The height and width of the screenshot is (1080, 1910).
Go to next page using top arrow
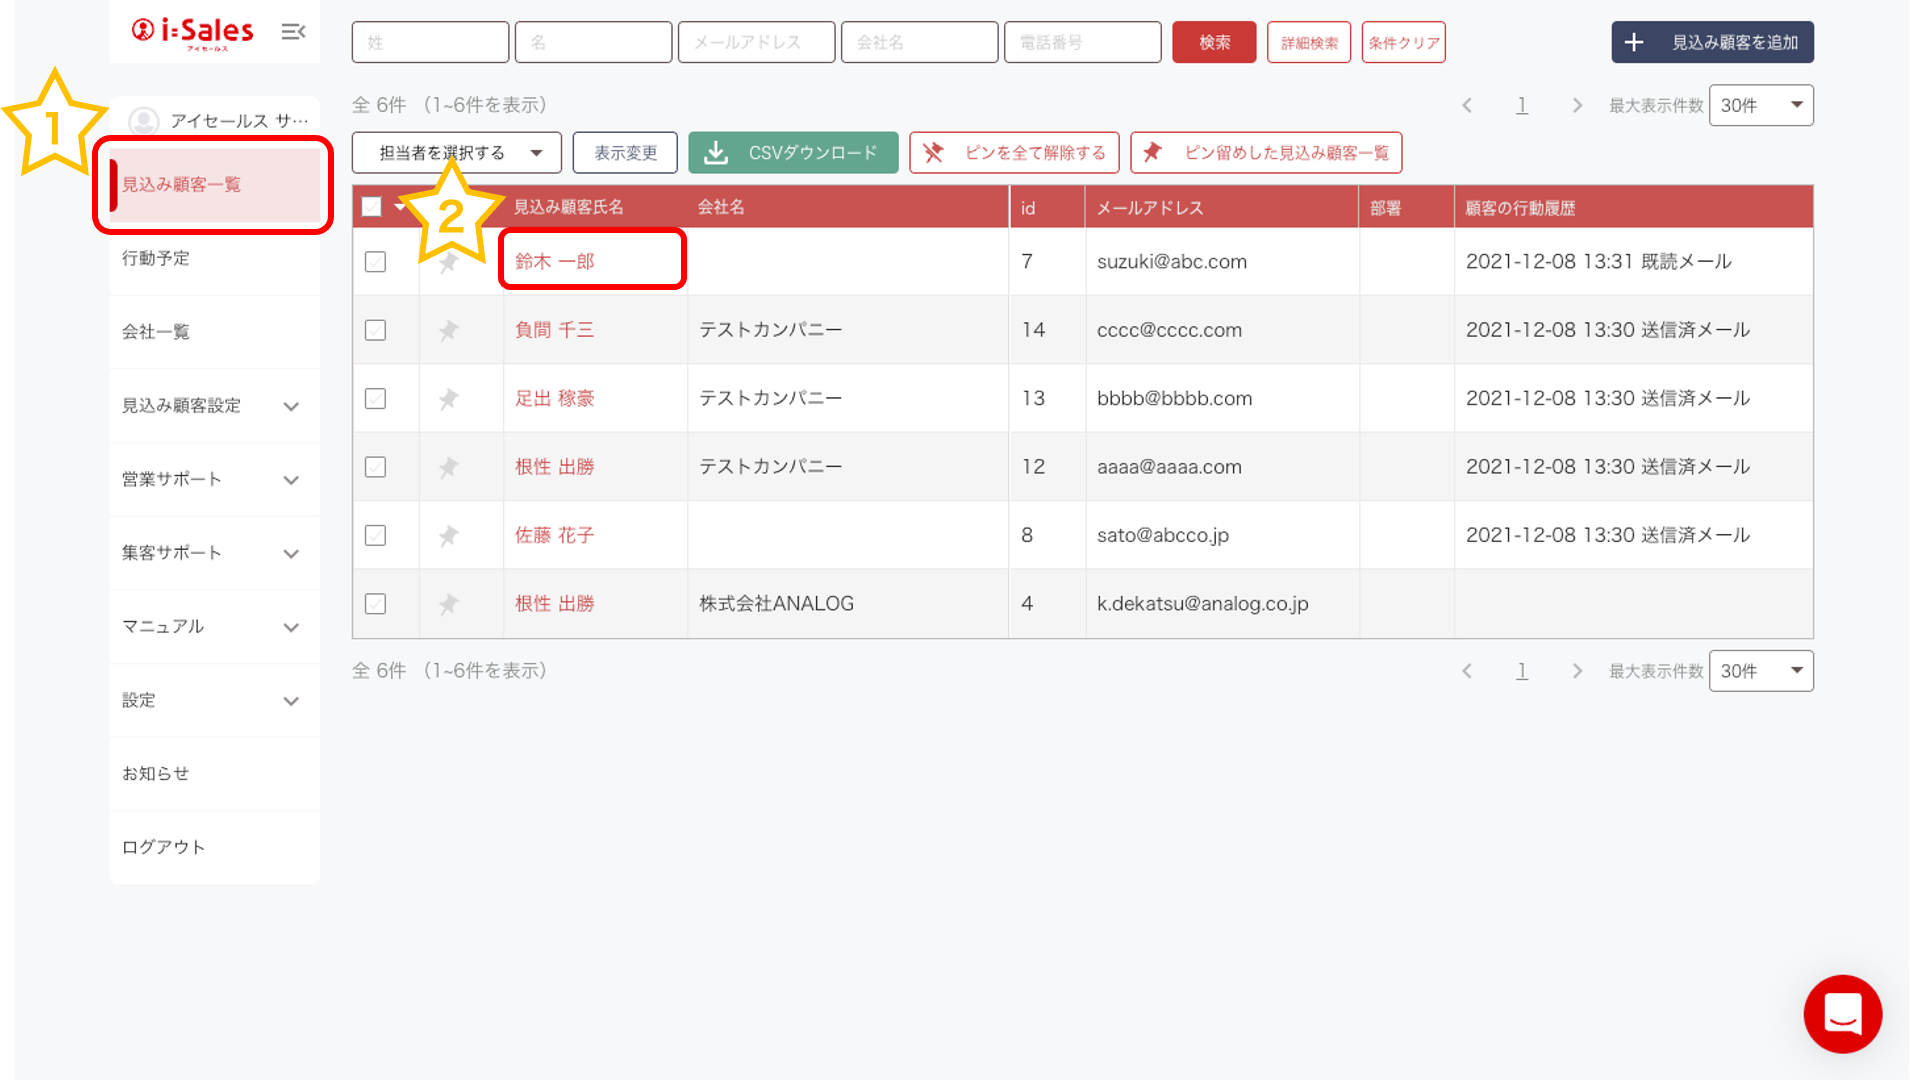[1577, 106]
